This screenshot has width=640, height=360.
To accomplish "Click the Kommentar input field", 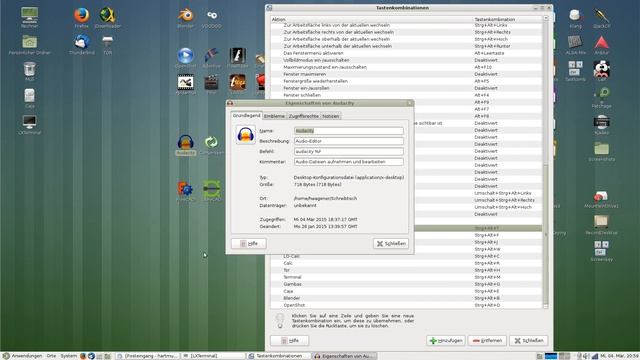I will click(x=349, y=162).
